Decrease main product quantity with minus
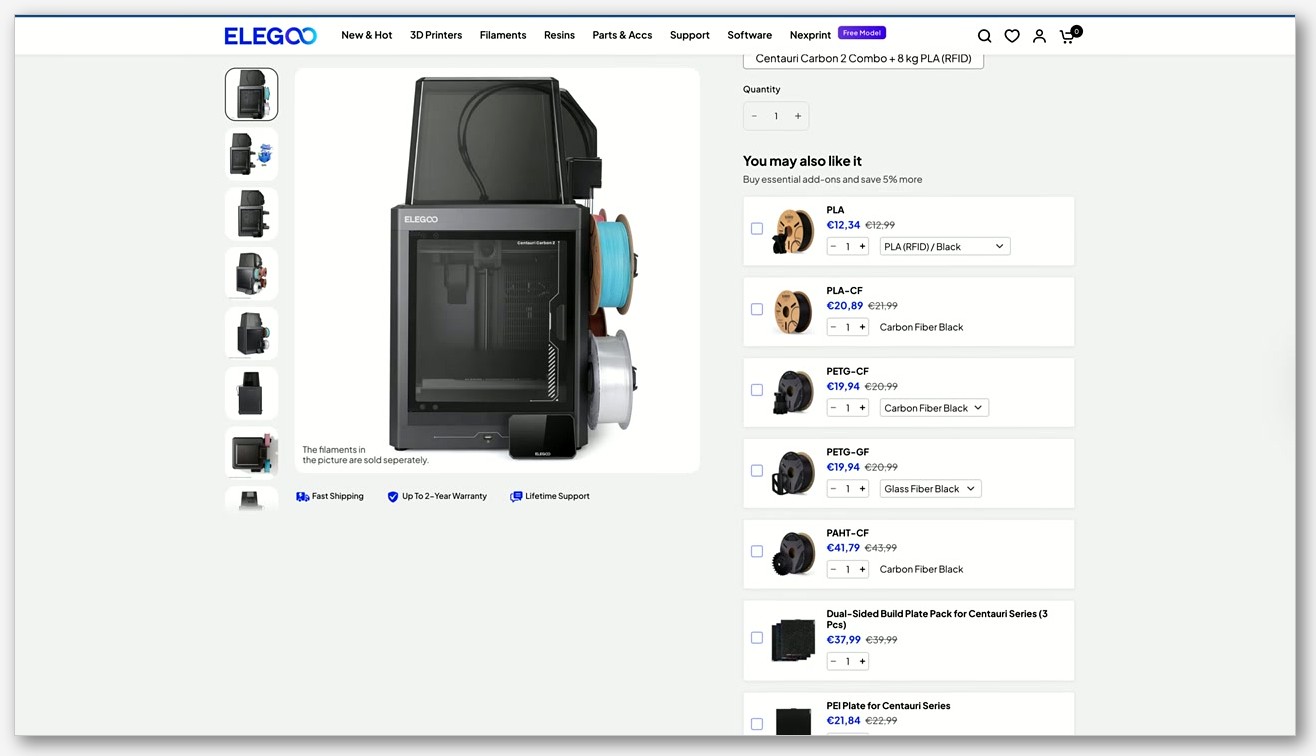 point(754,116)
